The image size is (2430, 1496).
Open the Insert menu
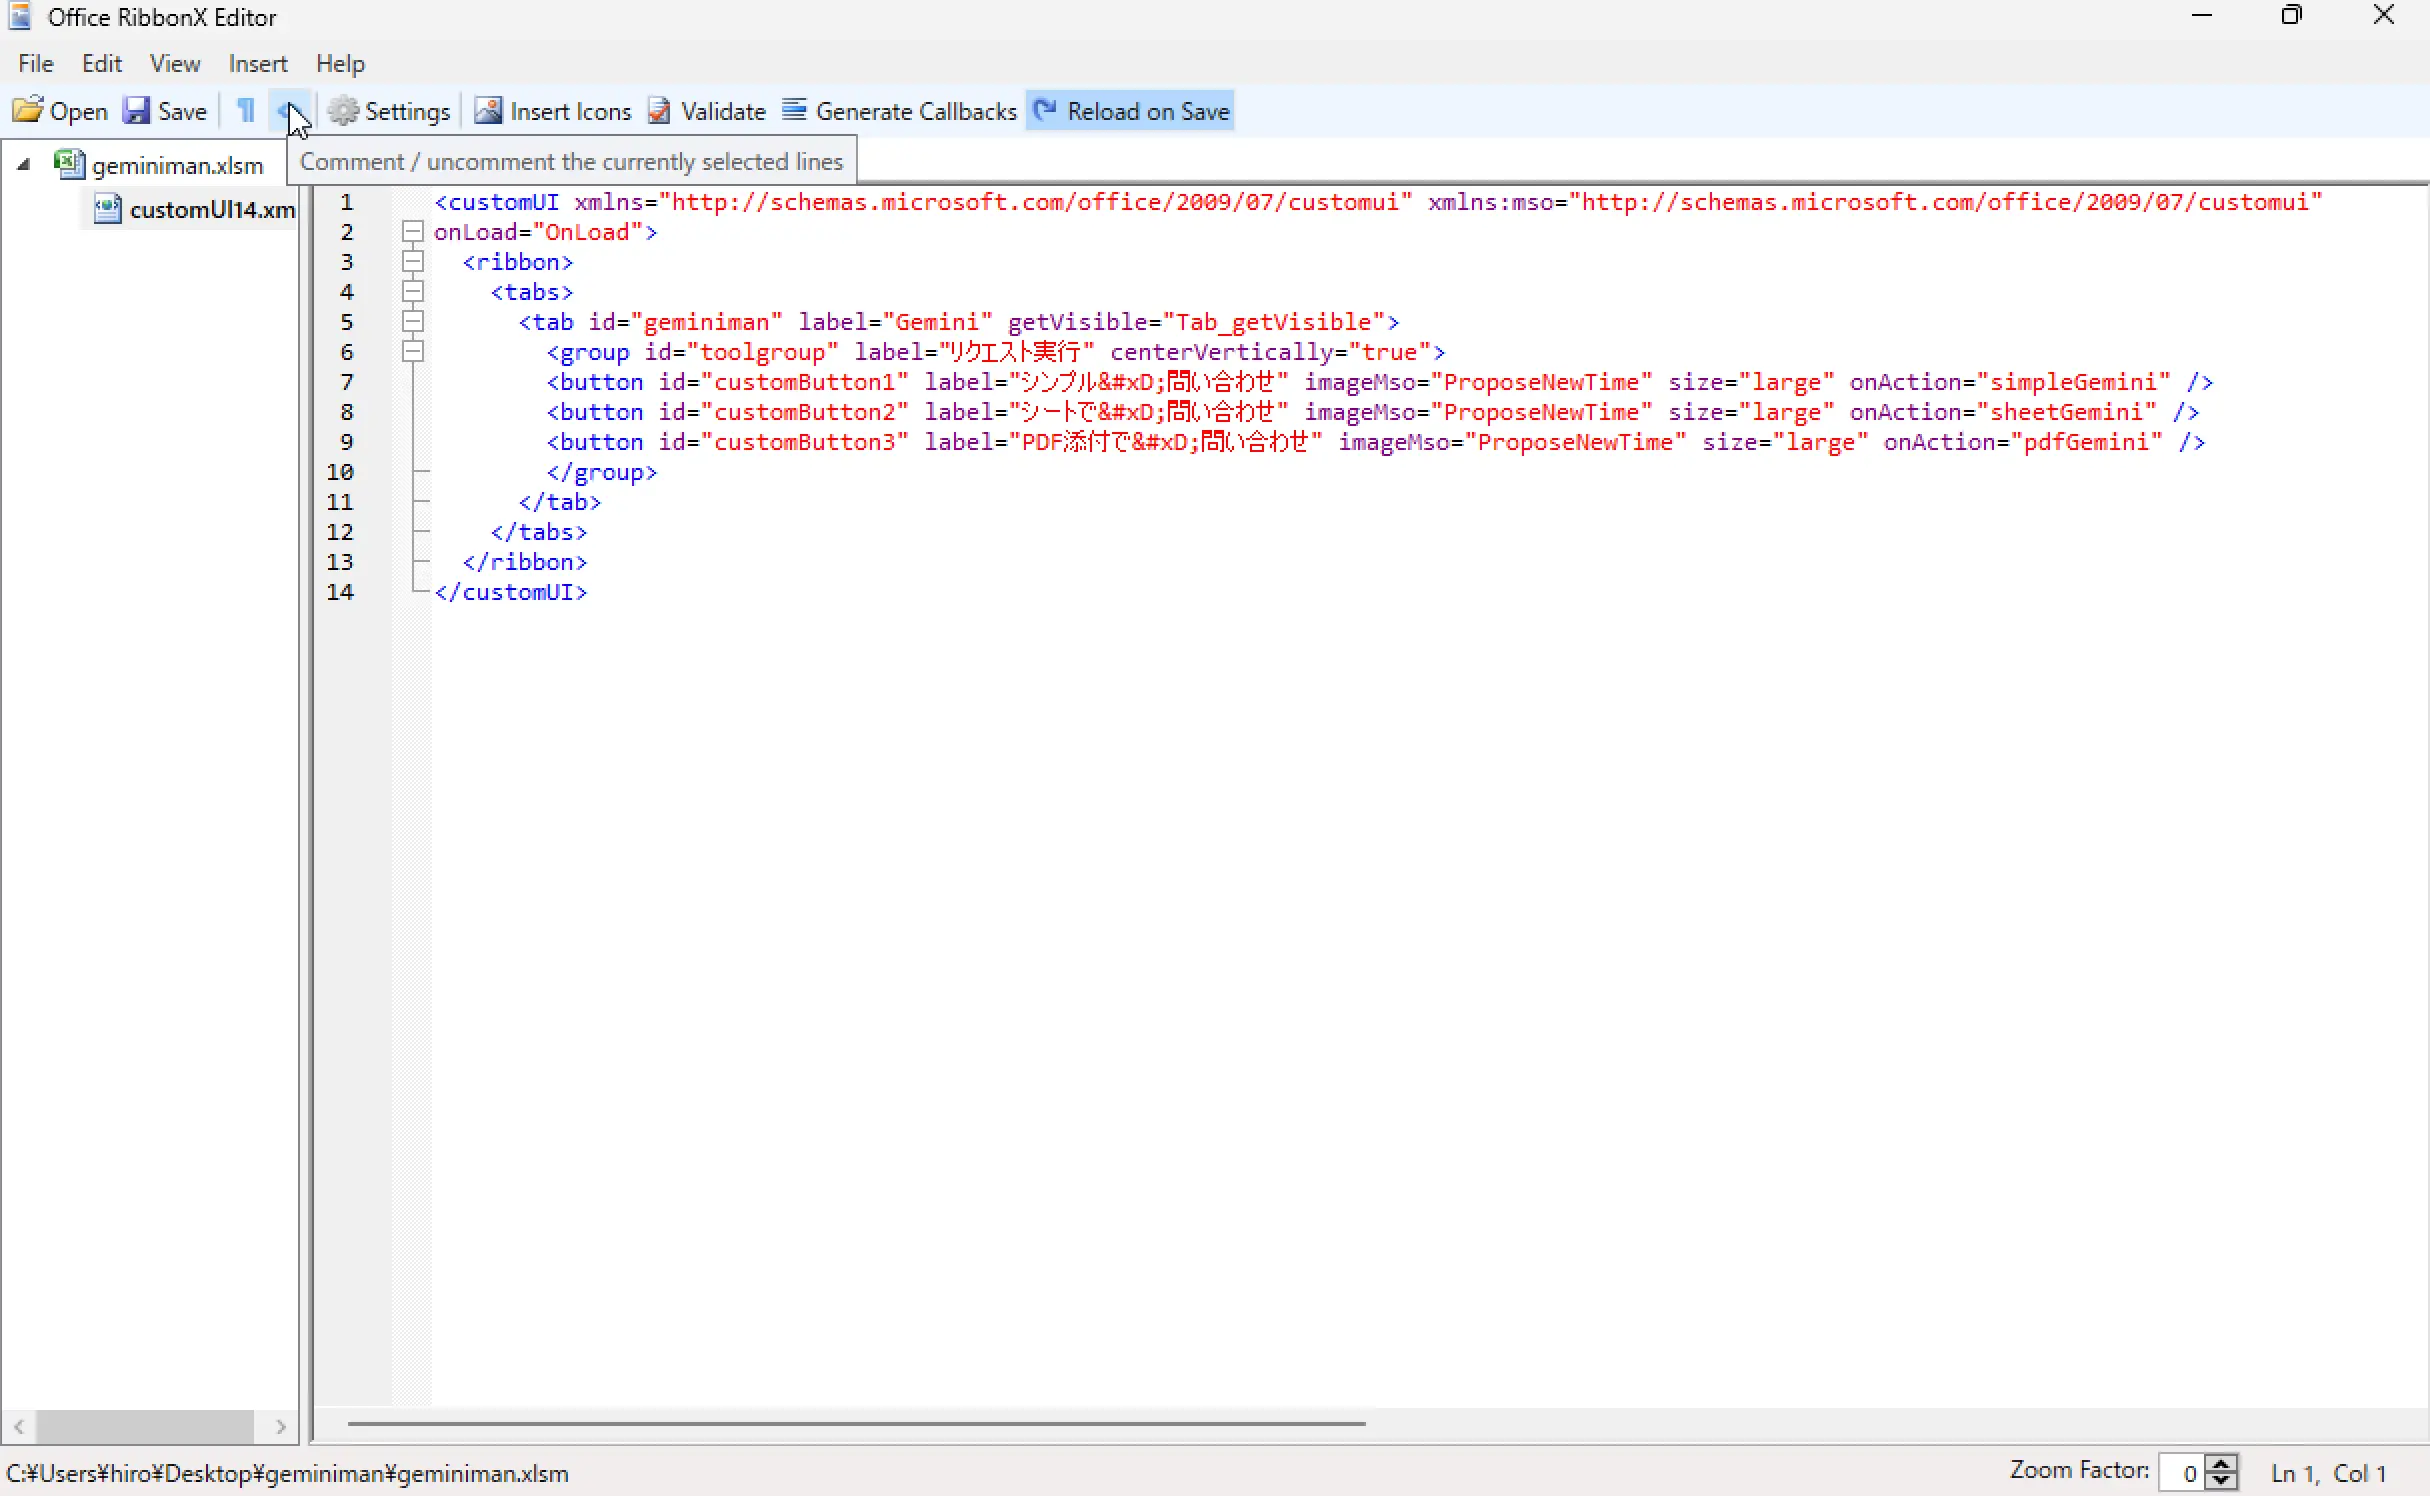[257, 64]
